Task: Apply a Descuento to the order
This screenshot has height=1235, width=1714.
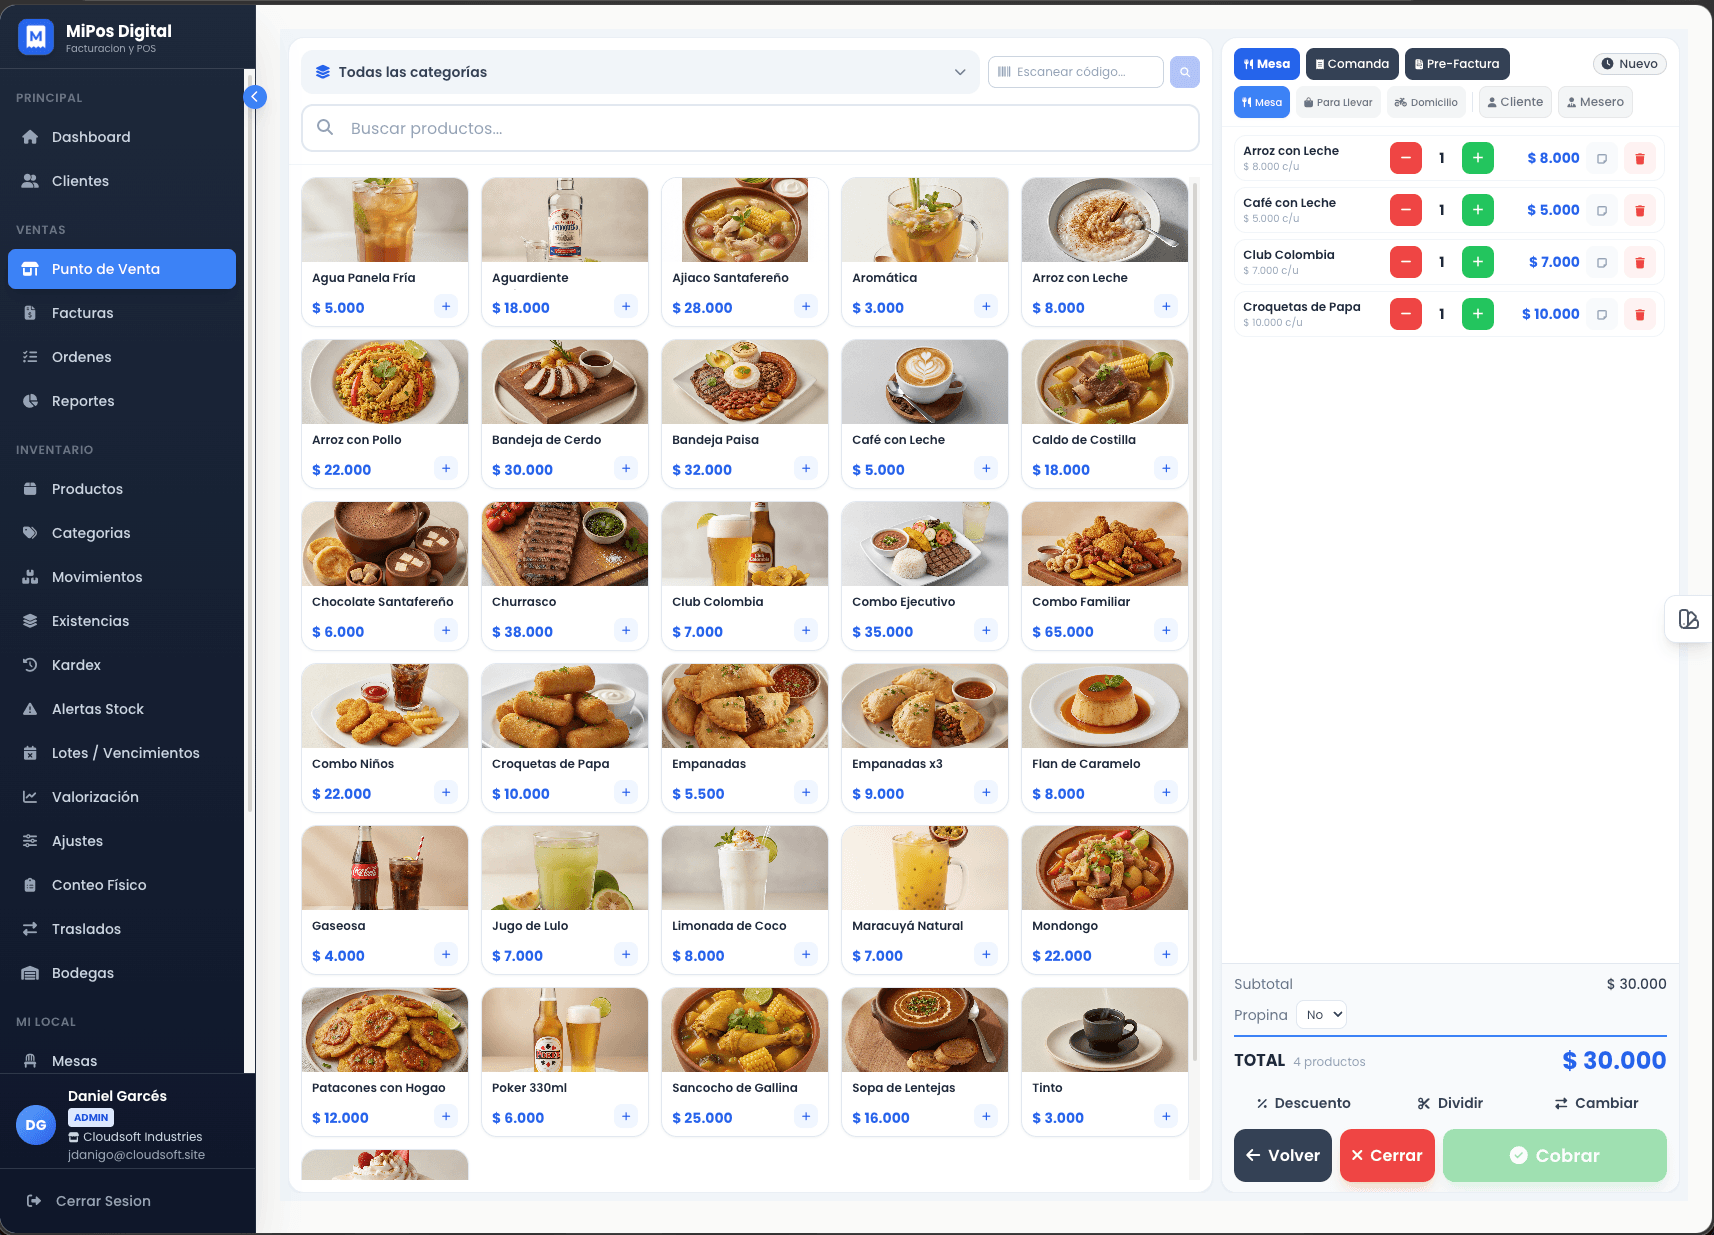Action: pyautogui.click(x=1304, y=1103)
